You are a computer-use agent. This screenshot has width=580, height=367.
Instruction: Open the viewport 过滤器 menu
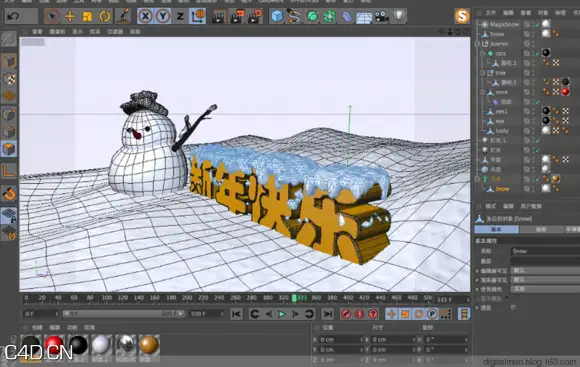(x=115, y=32)
